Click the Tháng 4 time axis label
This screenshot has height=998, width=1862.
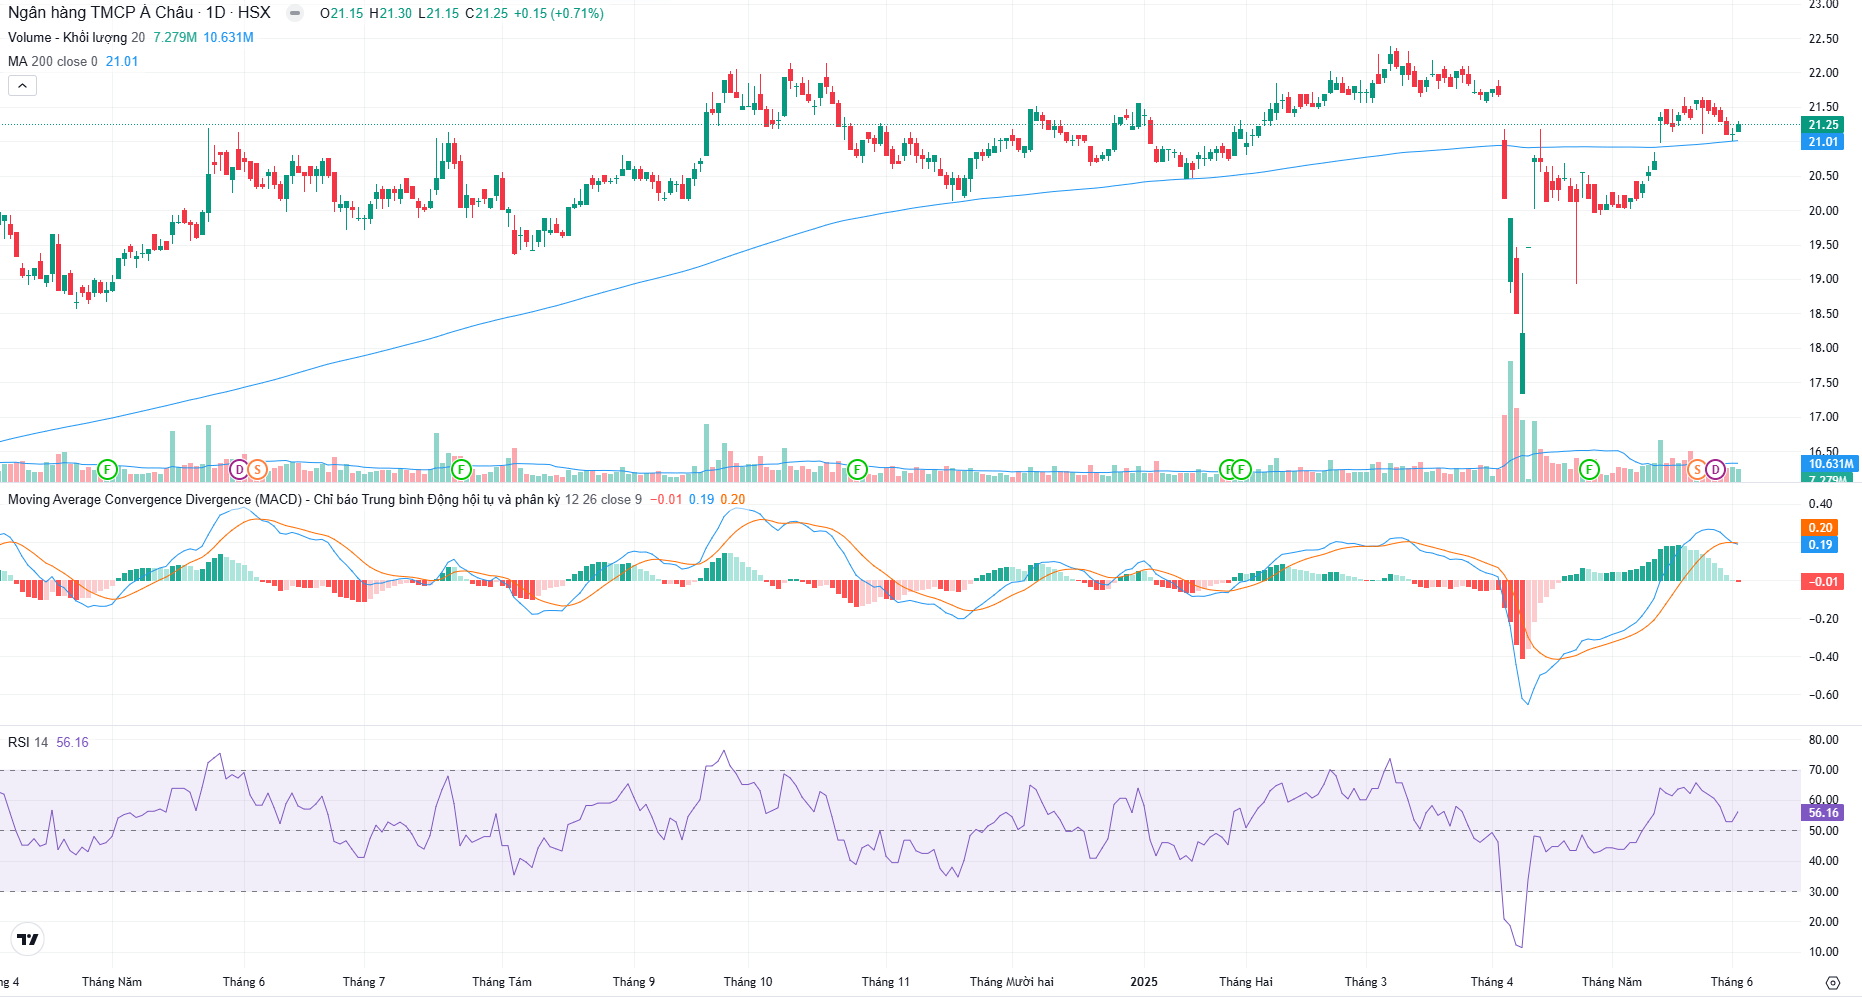(1492, 982)
